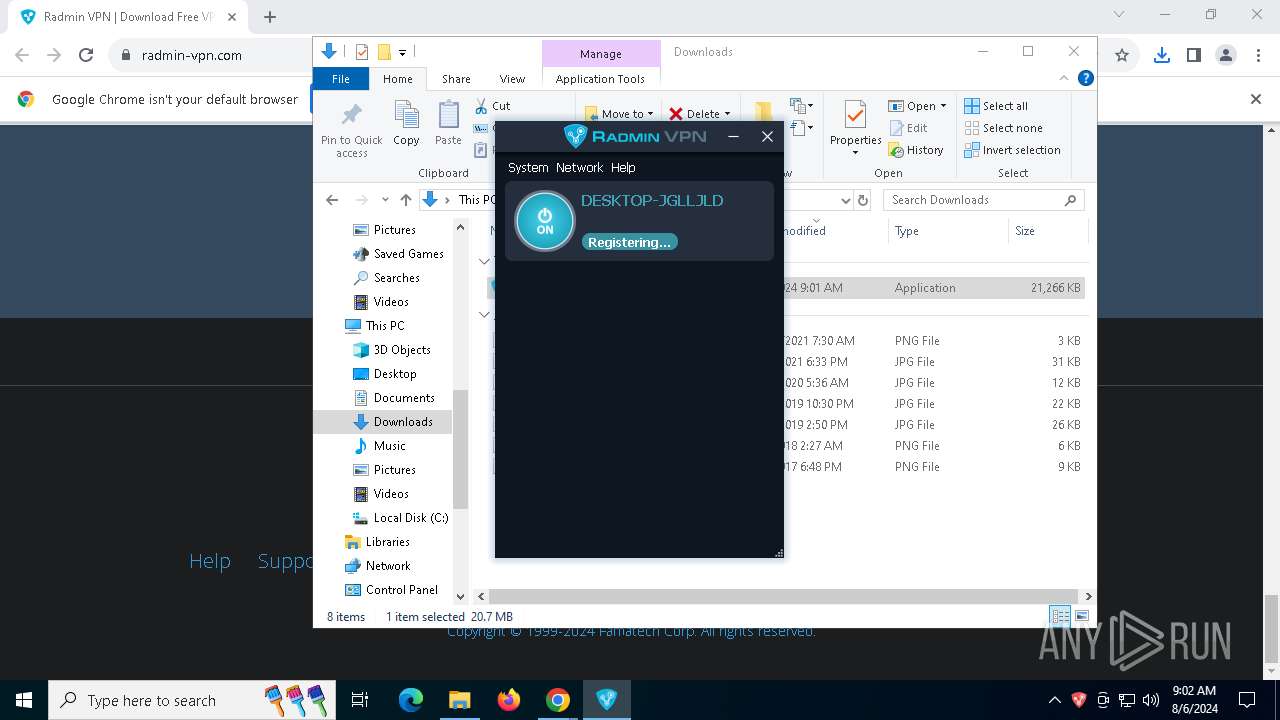This screenshot has height=720, width=1280.
Task: Open the Network menu in Radmin VPN
Action: [580, 168]
